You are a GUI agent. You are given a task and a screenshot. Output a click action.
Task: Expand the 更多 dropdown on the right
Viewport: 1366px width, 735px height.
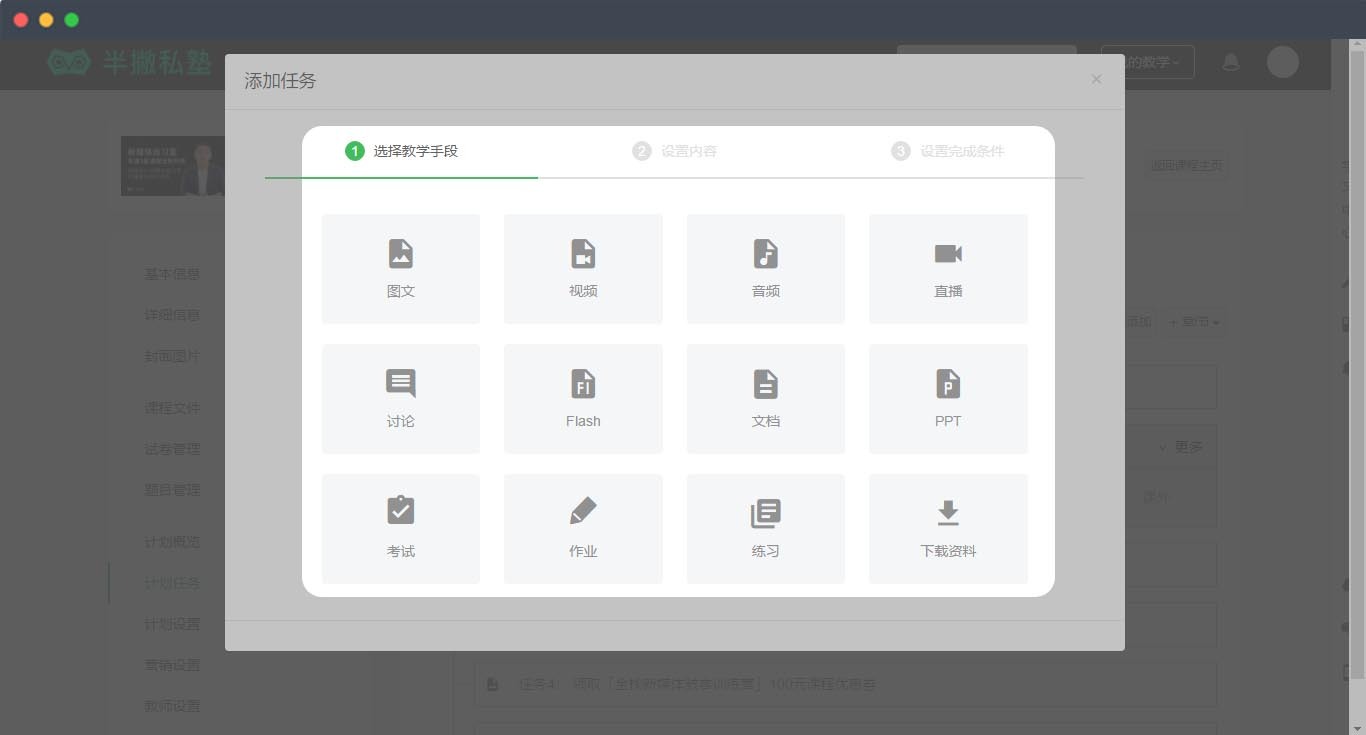1181,447
